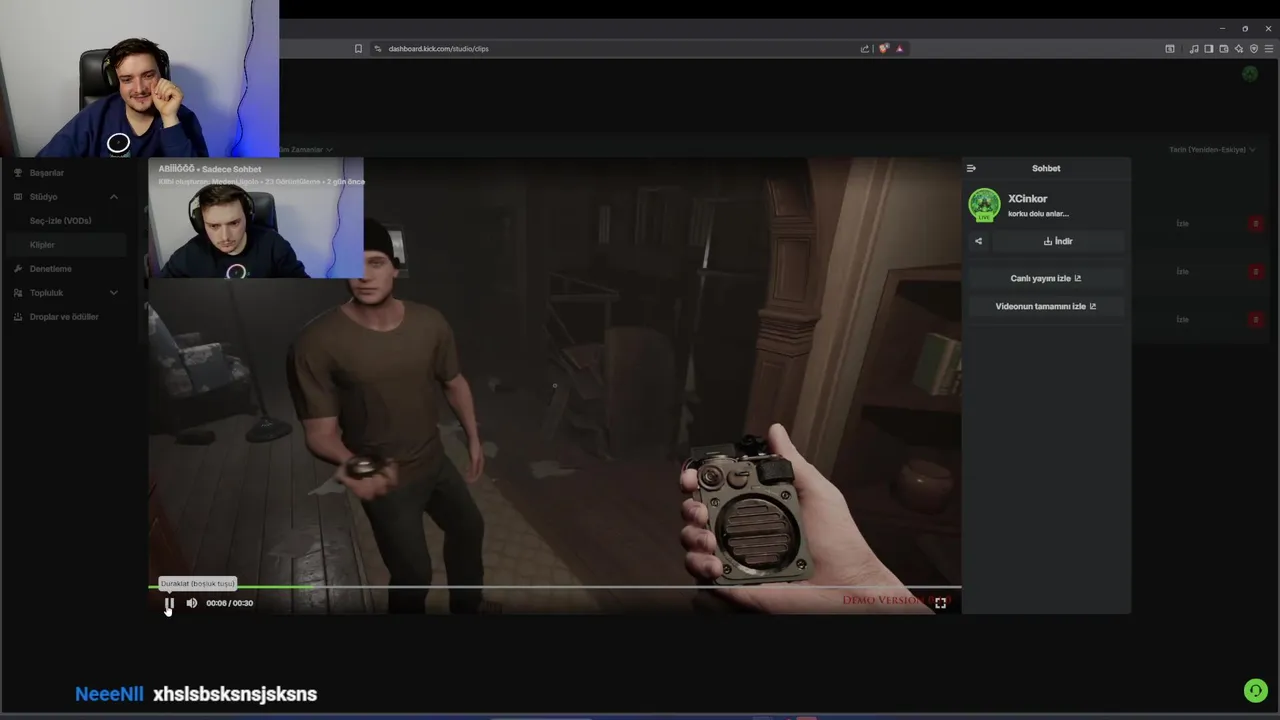Mute the clip using the speaker icon
Image resolution: width=1280 pixels, height=720 pixels.
(192, 603)
